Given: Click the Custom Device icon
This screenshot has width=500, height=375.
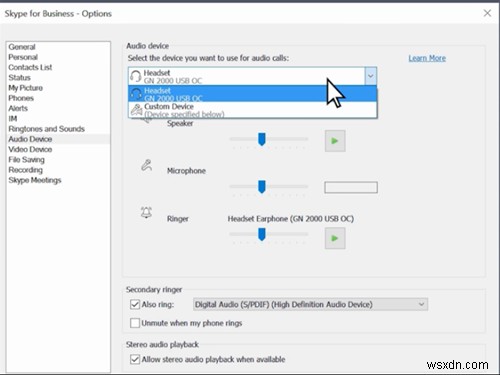Looking at the screenshot, I should point(136,109).
